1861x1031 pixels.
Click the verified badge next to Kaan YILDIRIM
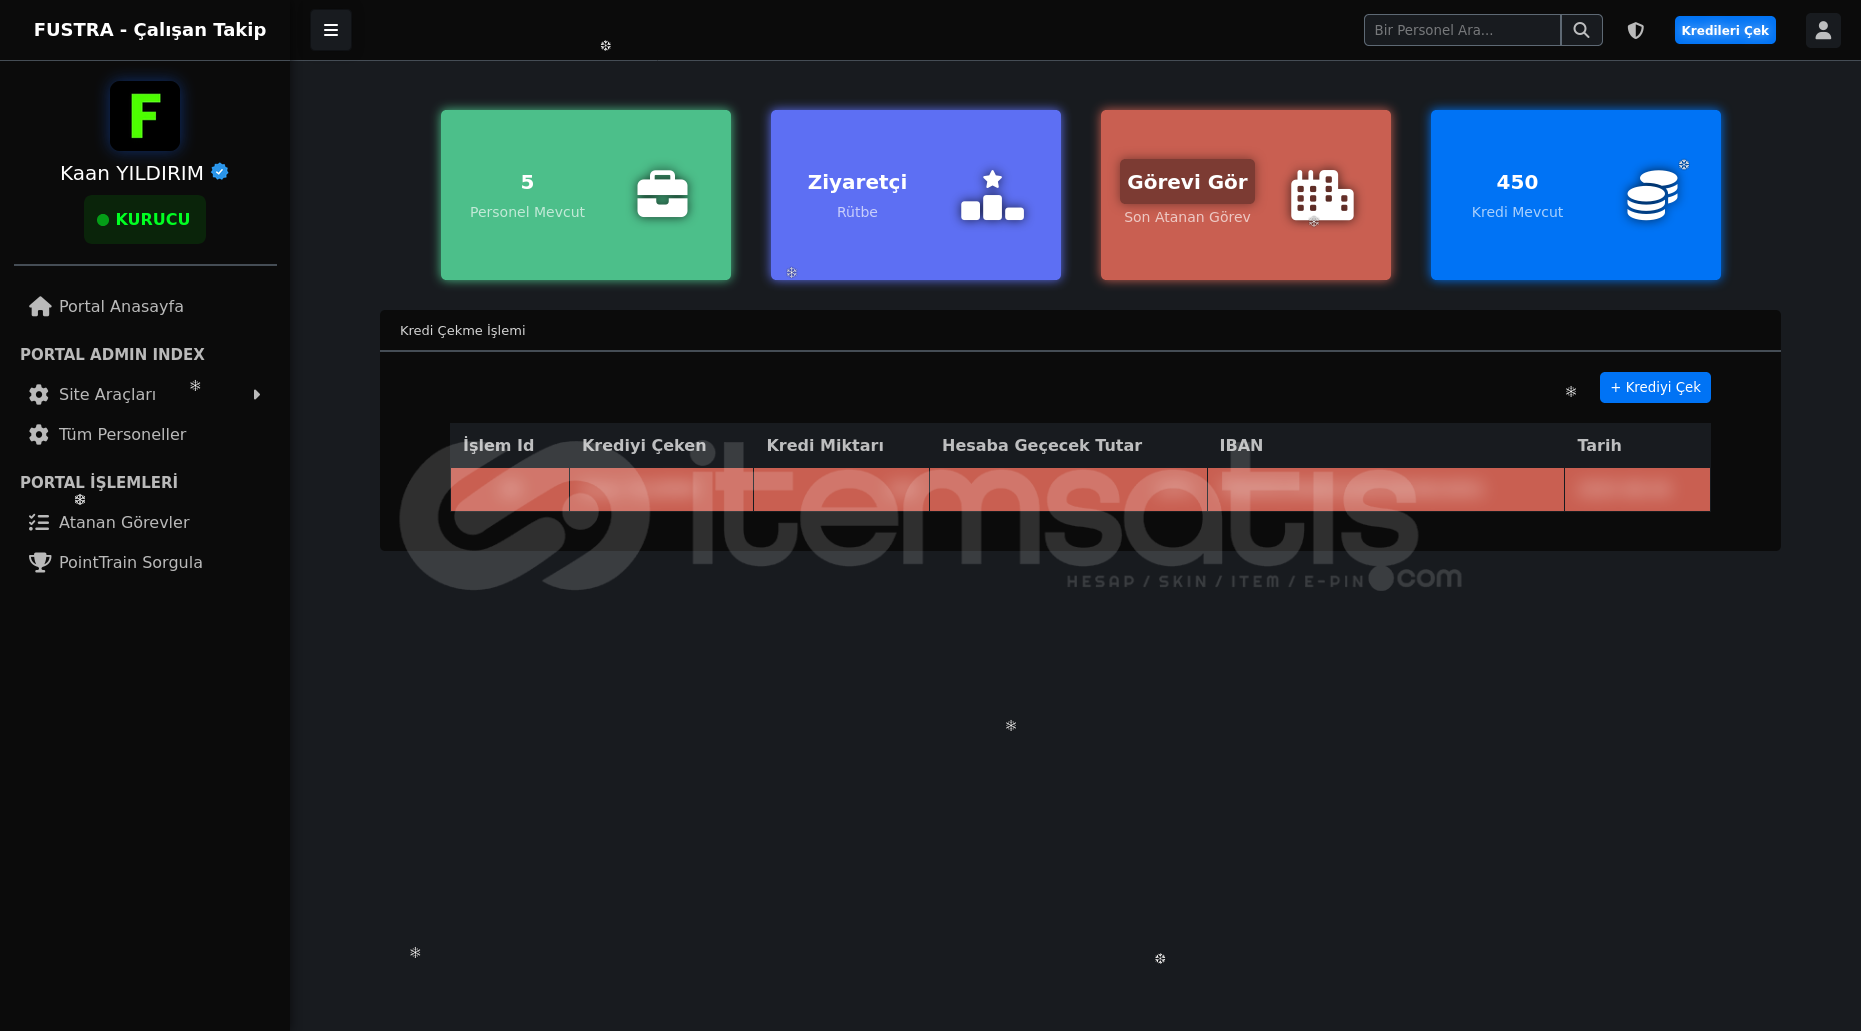(220, 172)
